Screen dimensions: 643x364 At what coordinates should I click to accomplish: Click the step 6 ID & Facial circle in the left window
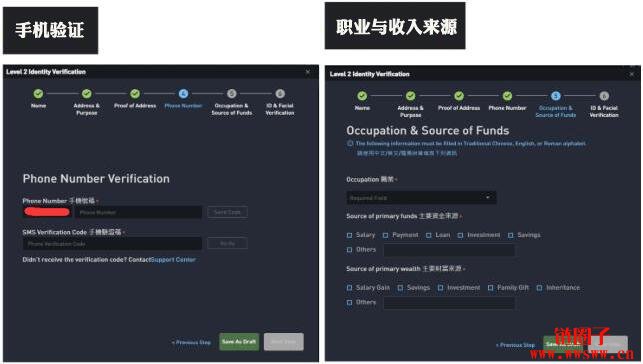pyautogui.click(x=280, y=94)
